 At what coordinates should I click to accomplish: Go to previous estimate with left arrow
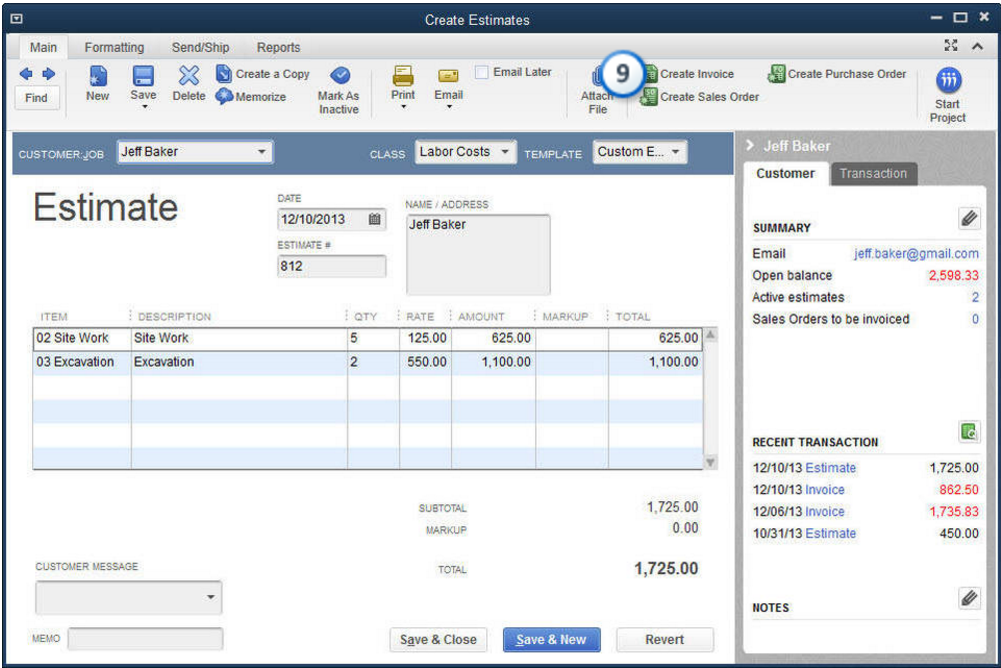tap(26, 73)
